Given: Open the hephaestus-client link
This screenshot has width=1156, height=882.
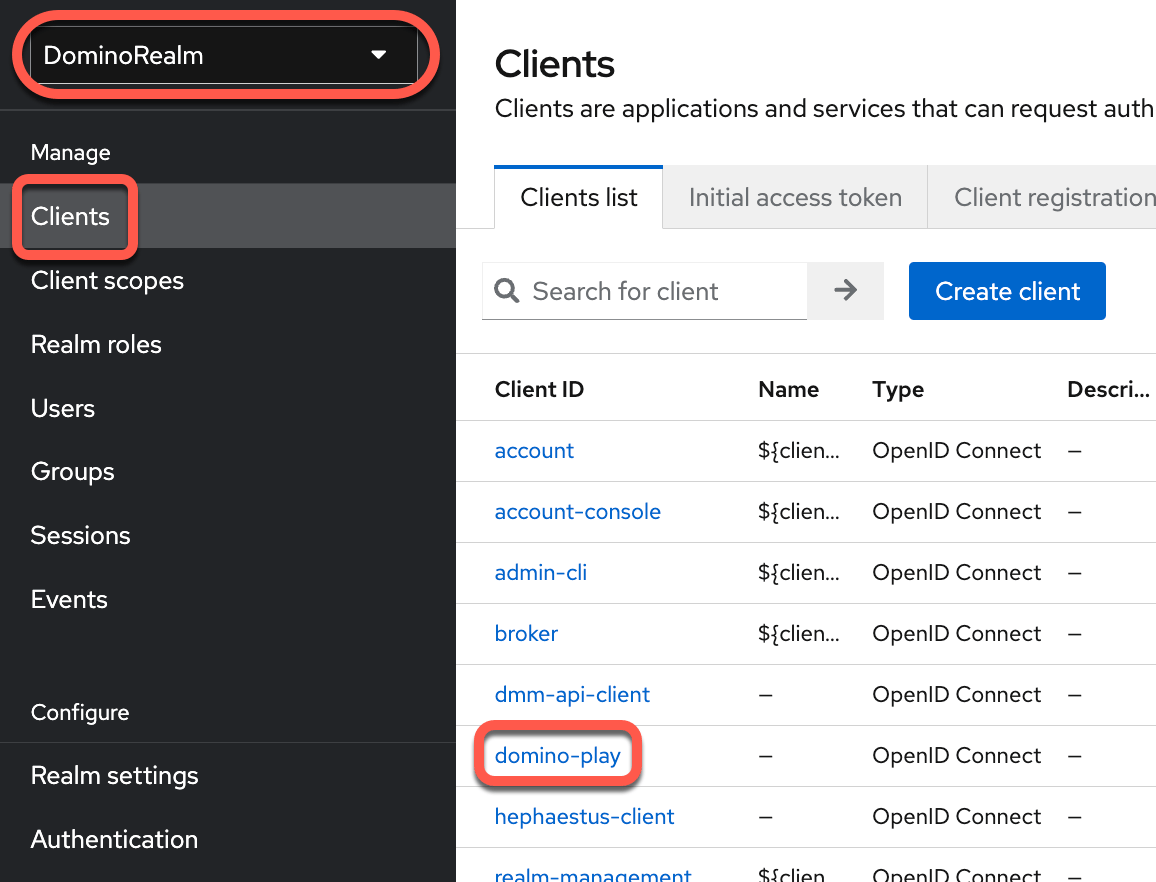Looking at the screenshot, I should (x=584, y=817).
